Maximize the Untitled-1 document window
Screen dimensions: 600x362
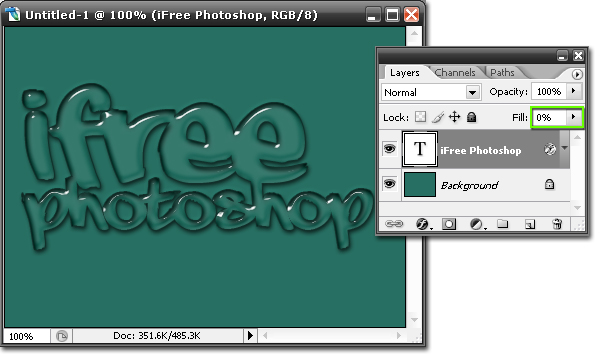[392, 15]
